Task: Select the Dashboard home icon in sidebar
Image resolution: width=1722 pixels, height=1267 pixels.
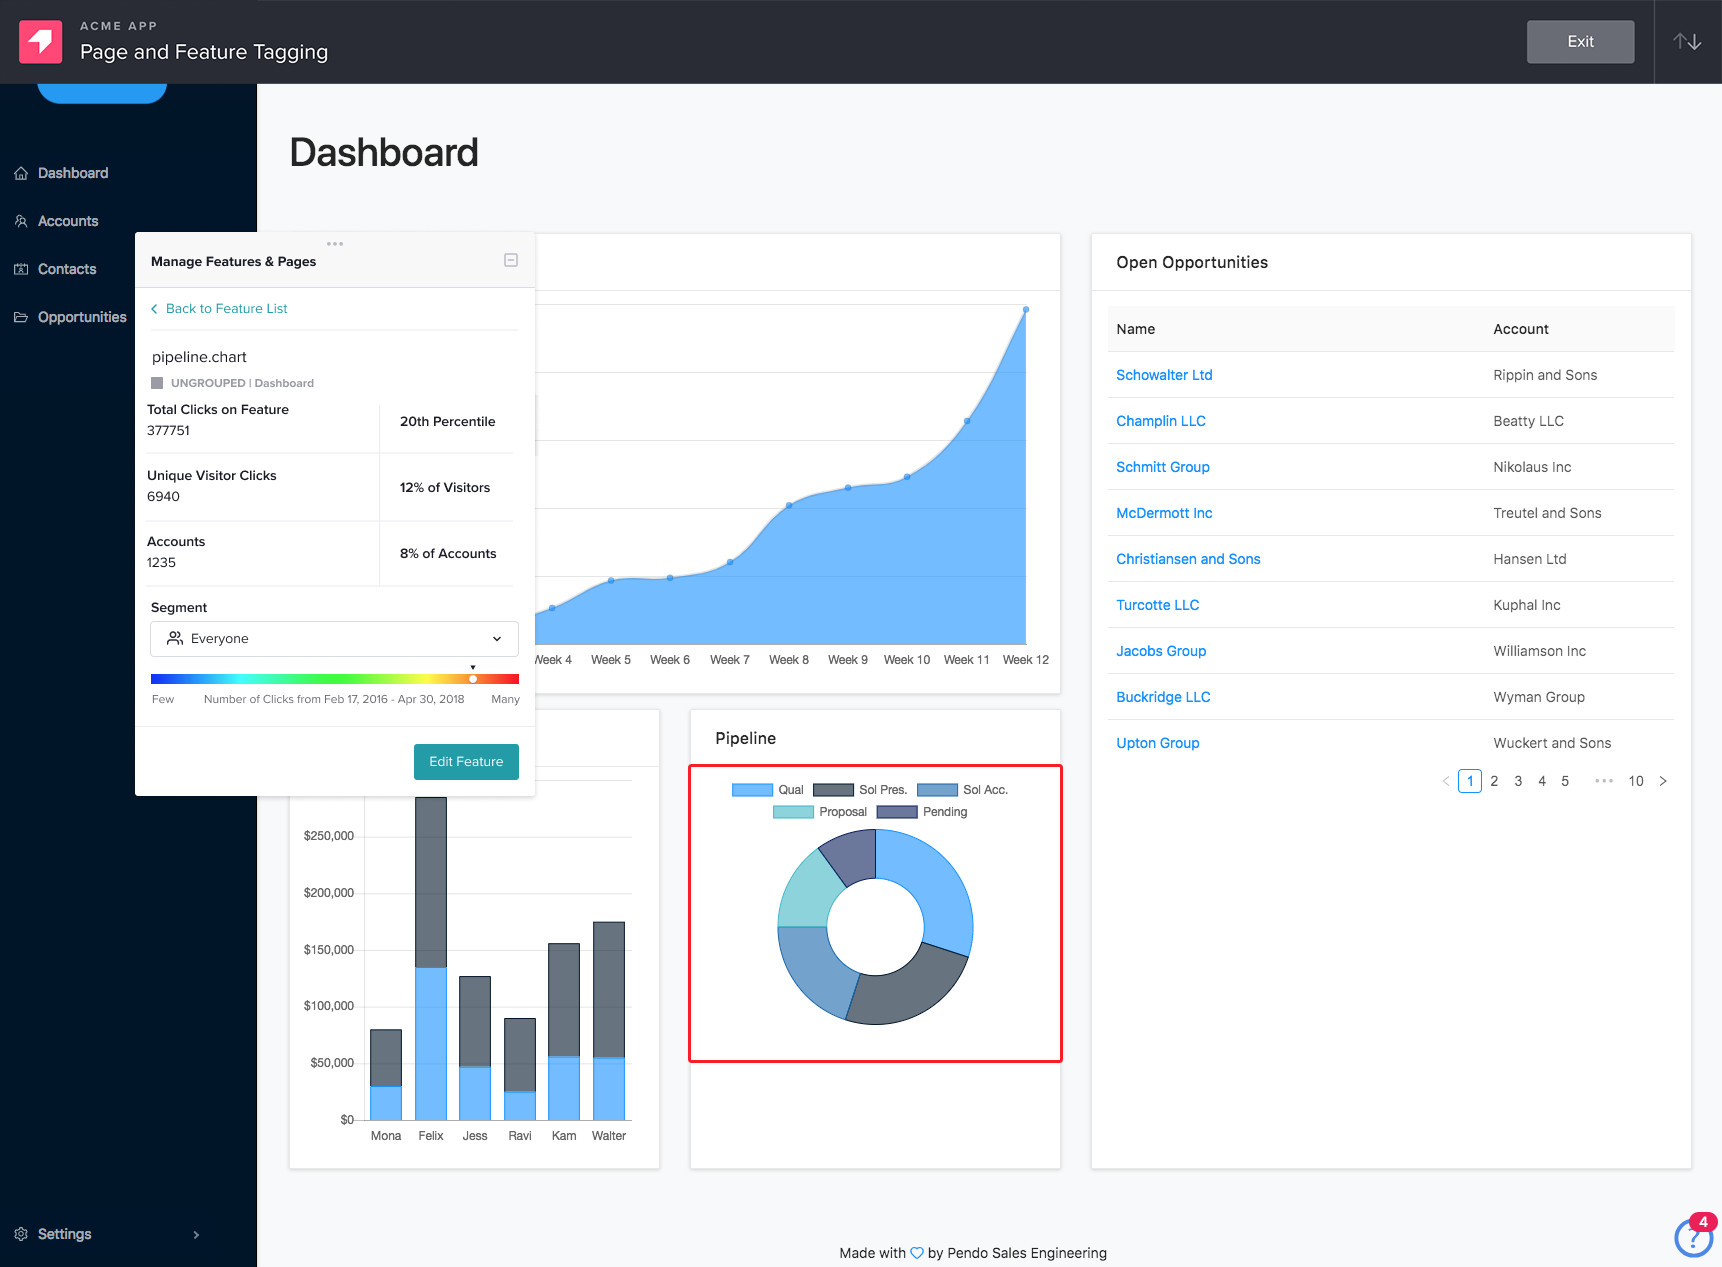Action: (21, 172)
